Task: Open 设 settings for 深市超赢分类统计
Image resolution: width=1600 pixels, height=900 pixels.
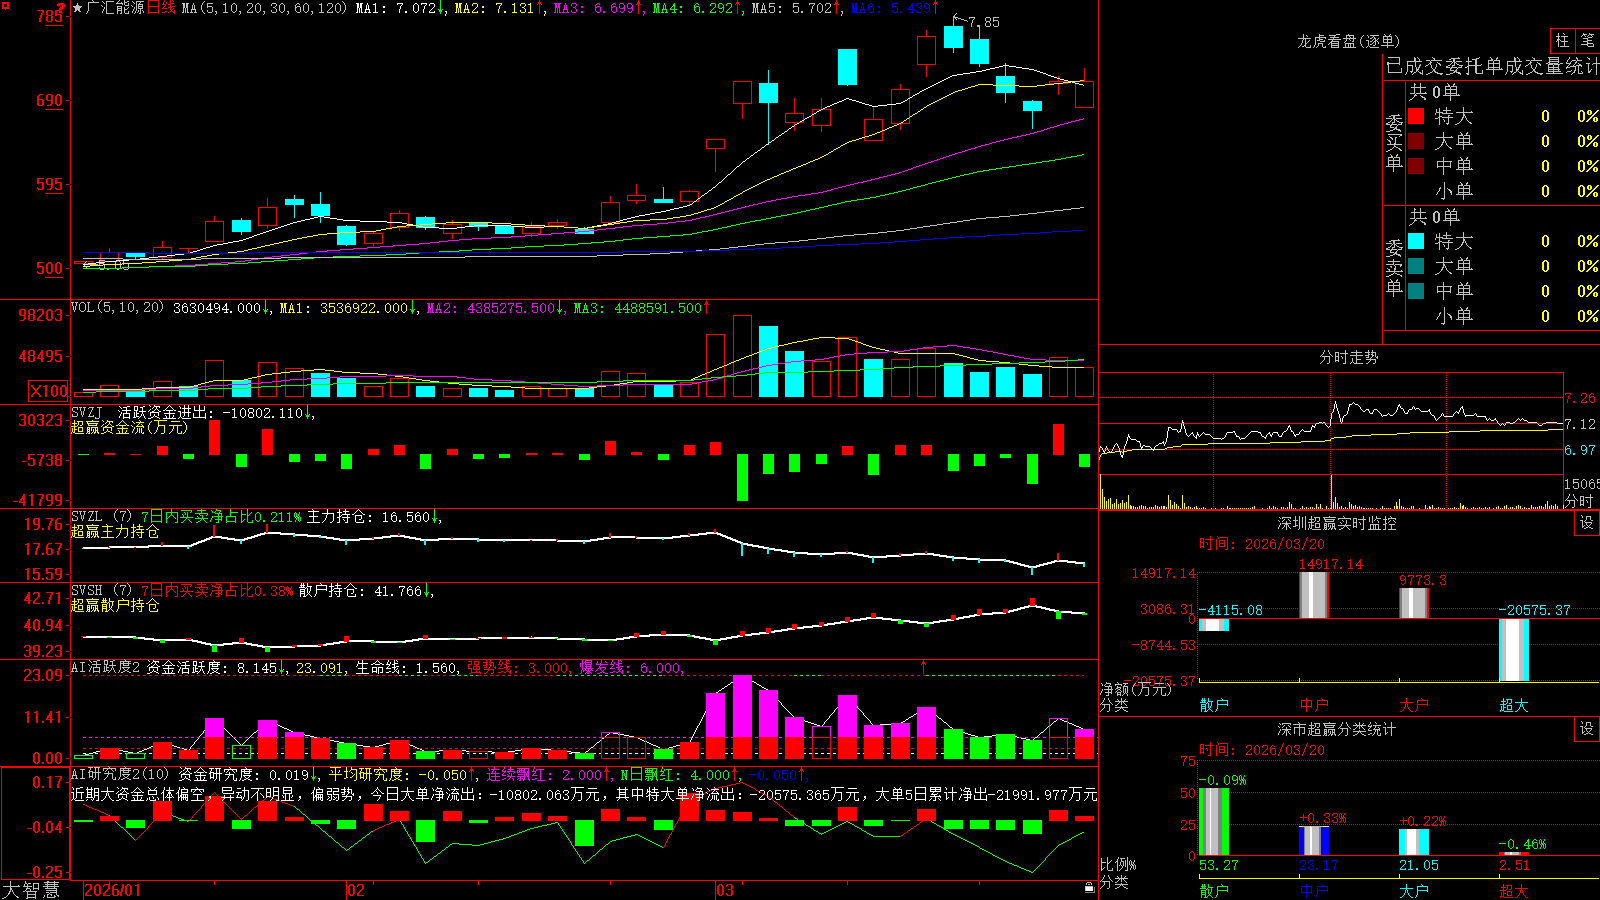Action: coord(1587,729)
